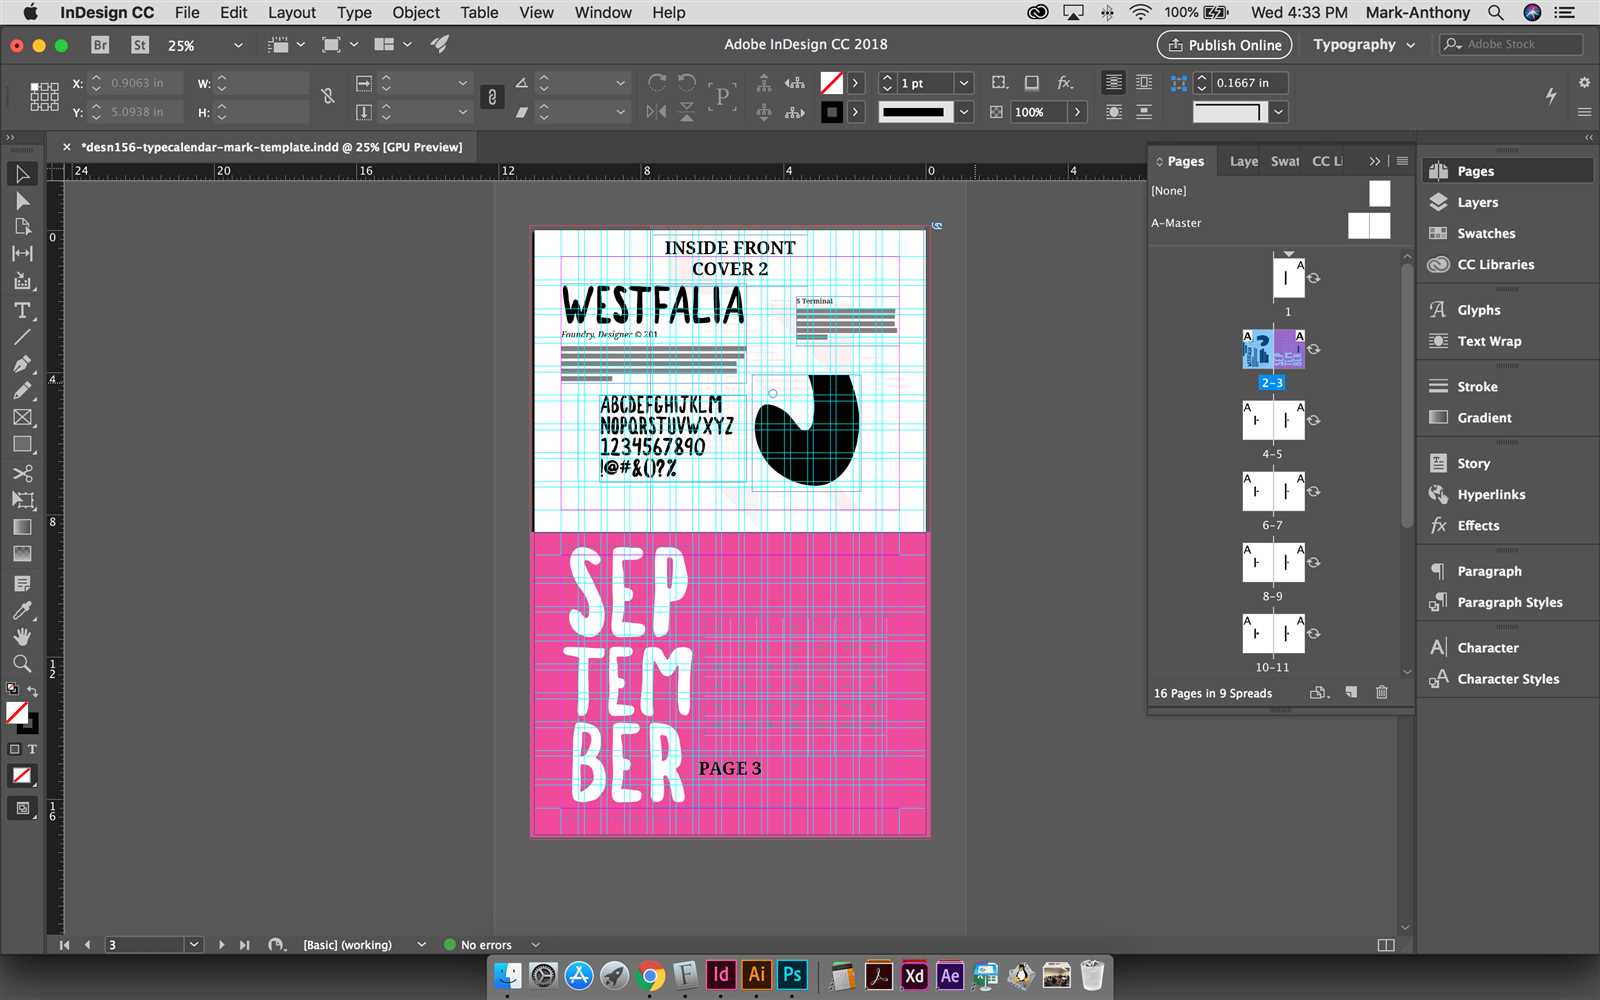Open the Type menu
1600x1000 pixels.
click(354, 13)
